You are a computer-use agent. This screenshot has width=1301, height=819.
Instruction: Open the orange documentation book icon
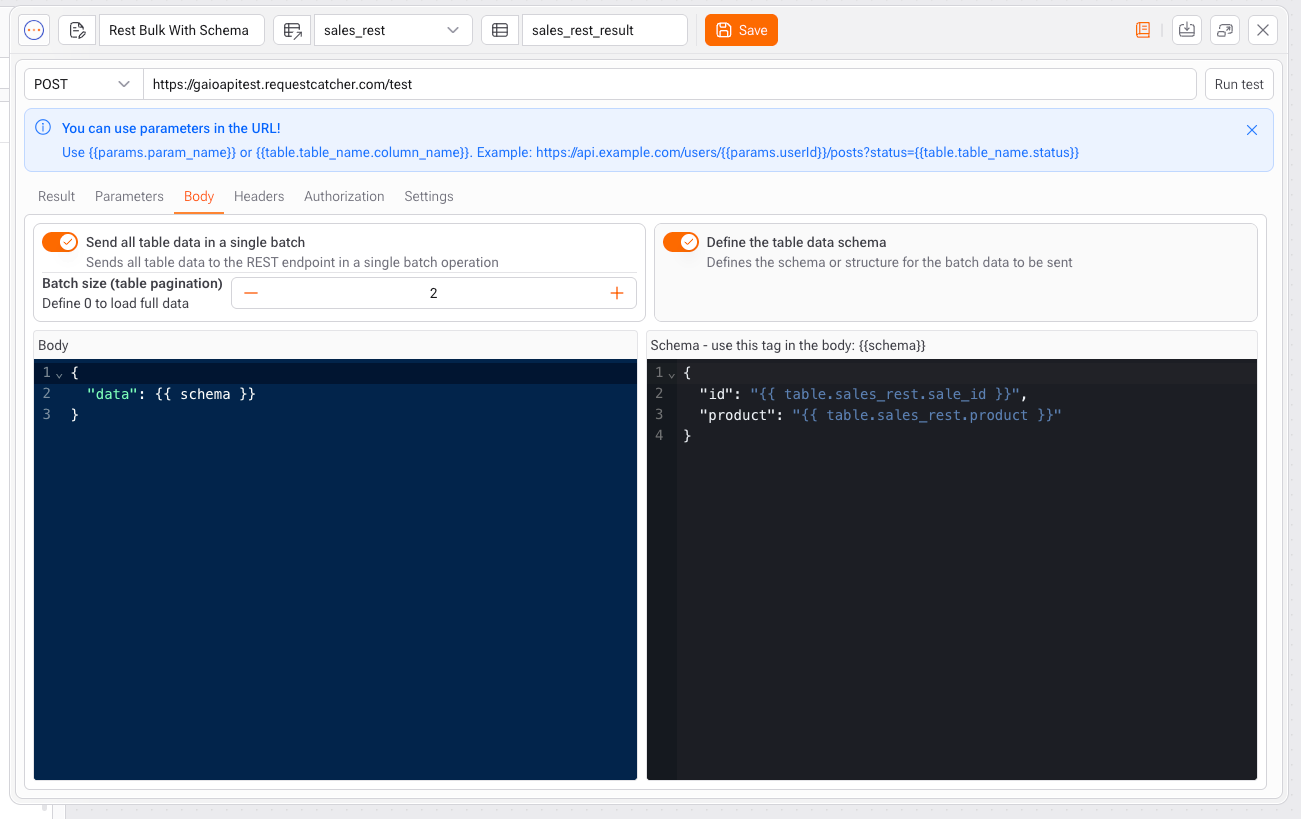(x=1143, y=30)
